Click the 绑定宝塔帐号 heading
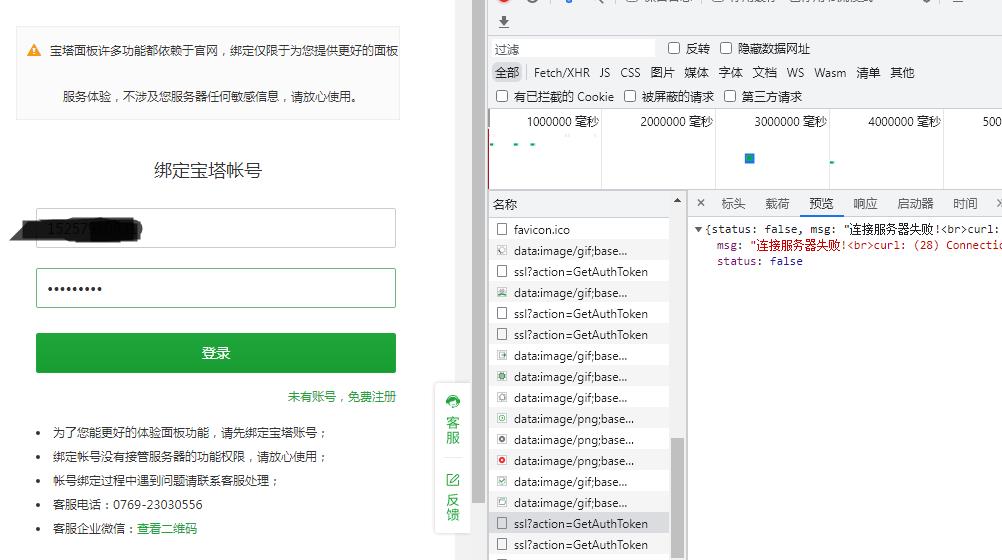 [x=208, y=171]
